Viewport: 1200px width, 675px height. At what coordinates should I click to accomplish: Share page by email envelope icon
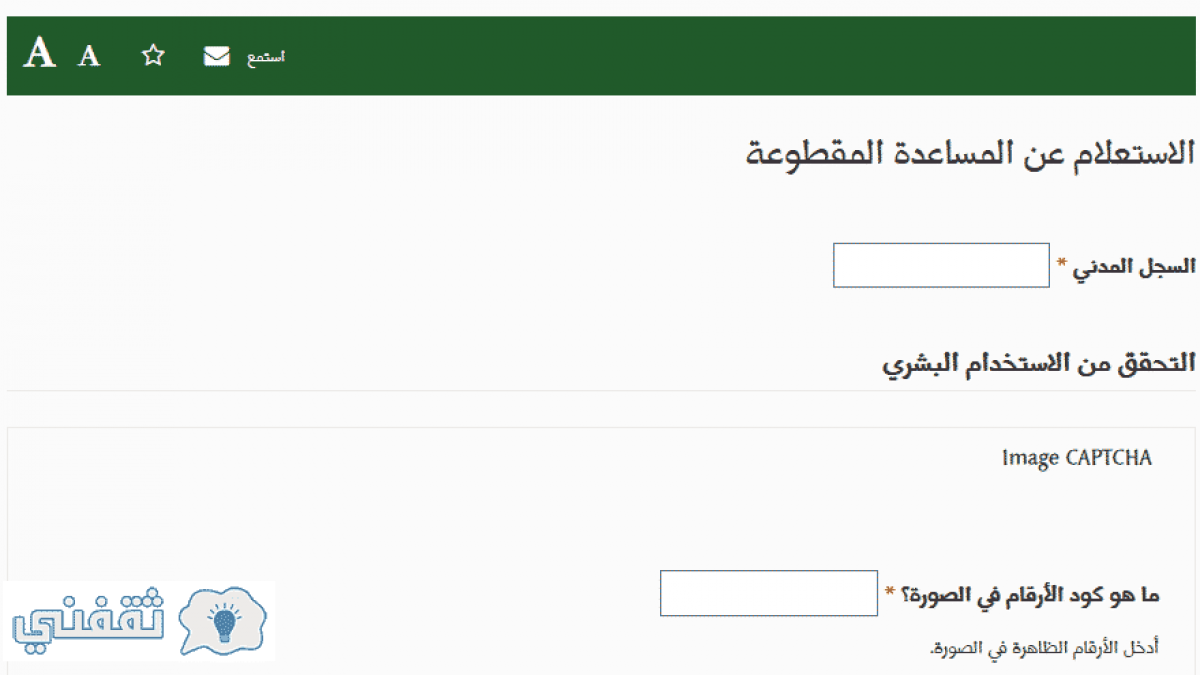coord(216,56)
